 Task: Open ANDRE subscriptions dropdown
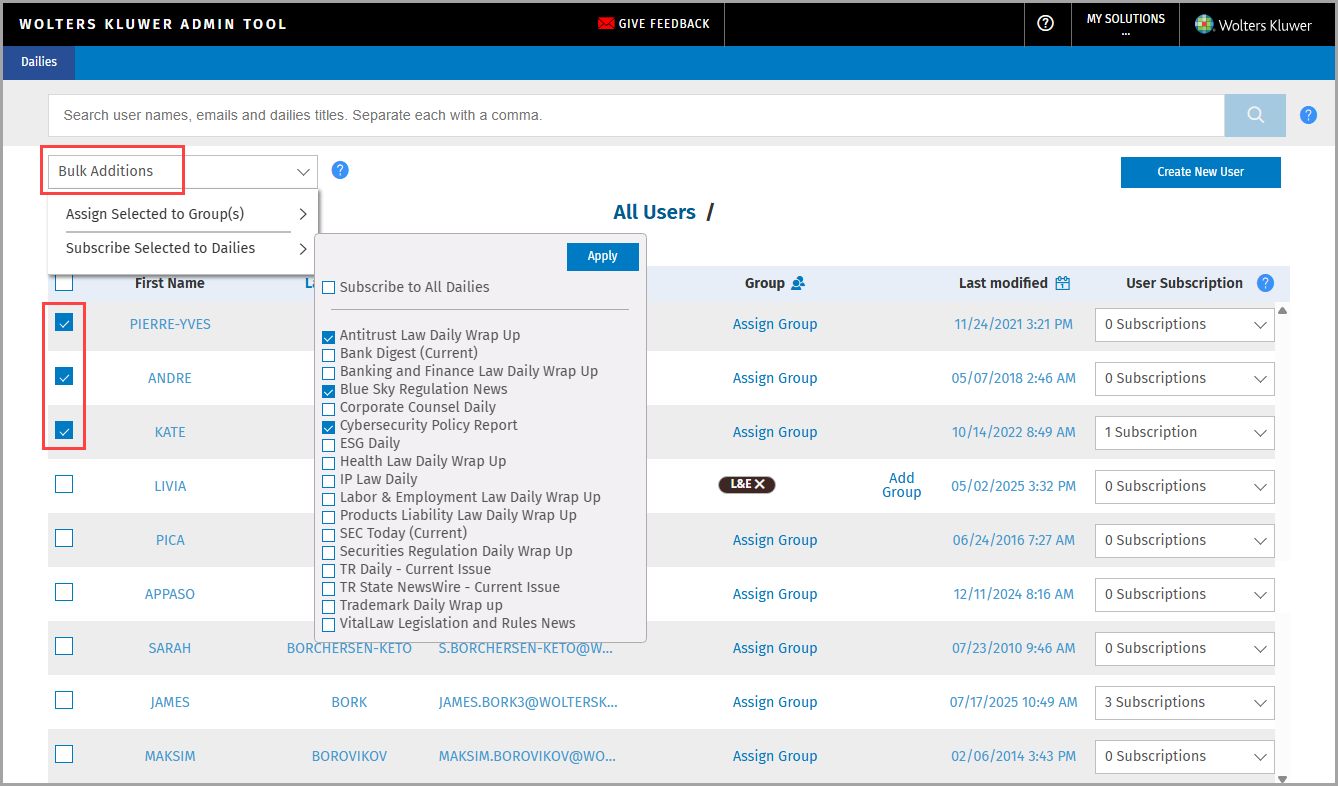pos(1185,378)
